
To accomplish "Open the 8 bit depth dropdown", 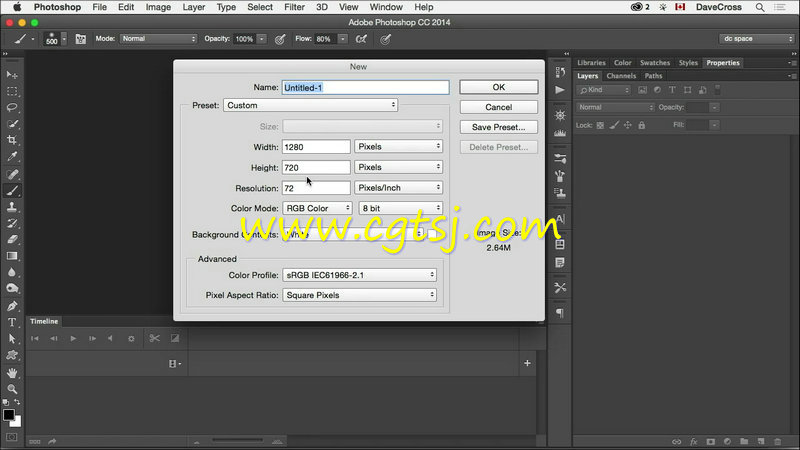I will pos(401,208).
